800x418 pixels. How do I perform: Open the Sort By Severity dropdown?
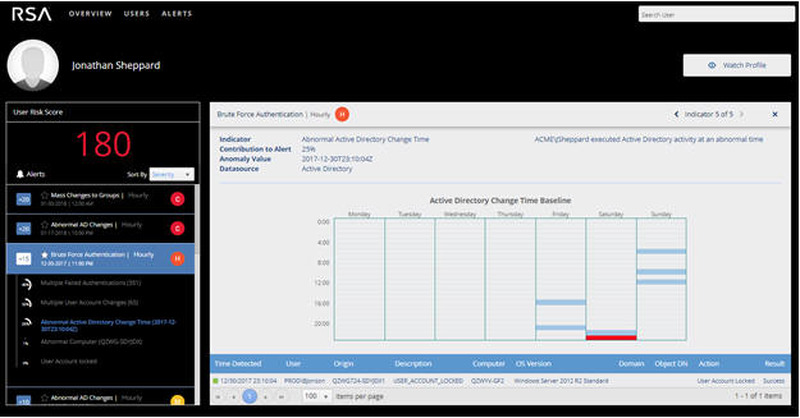[x=171, y=174]
